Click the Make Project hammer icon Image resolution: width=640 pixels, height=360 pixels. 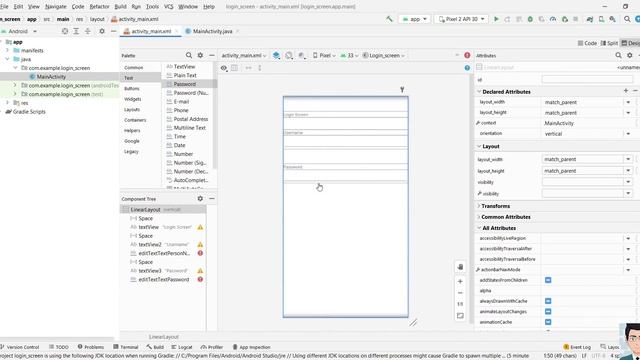pyautogui.click(x=389, y=19)
